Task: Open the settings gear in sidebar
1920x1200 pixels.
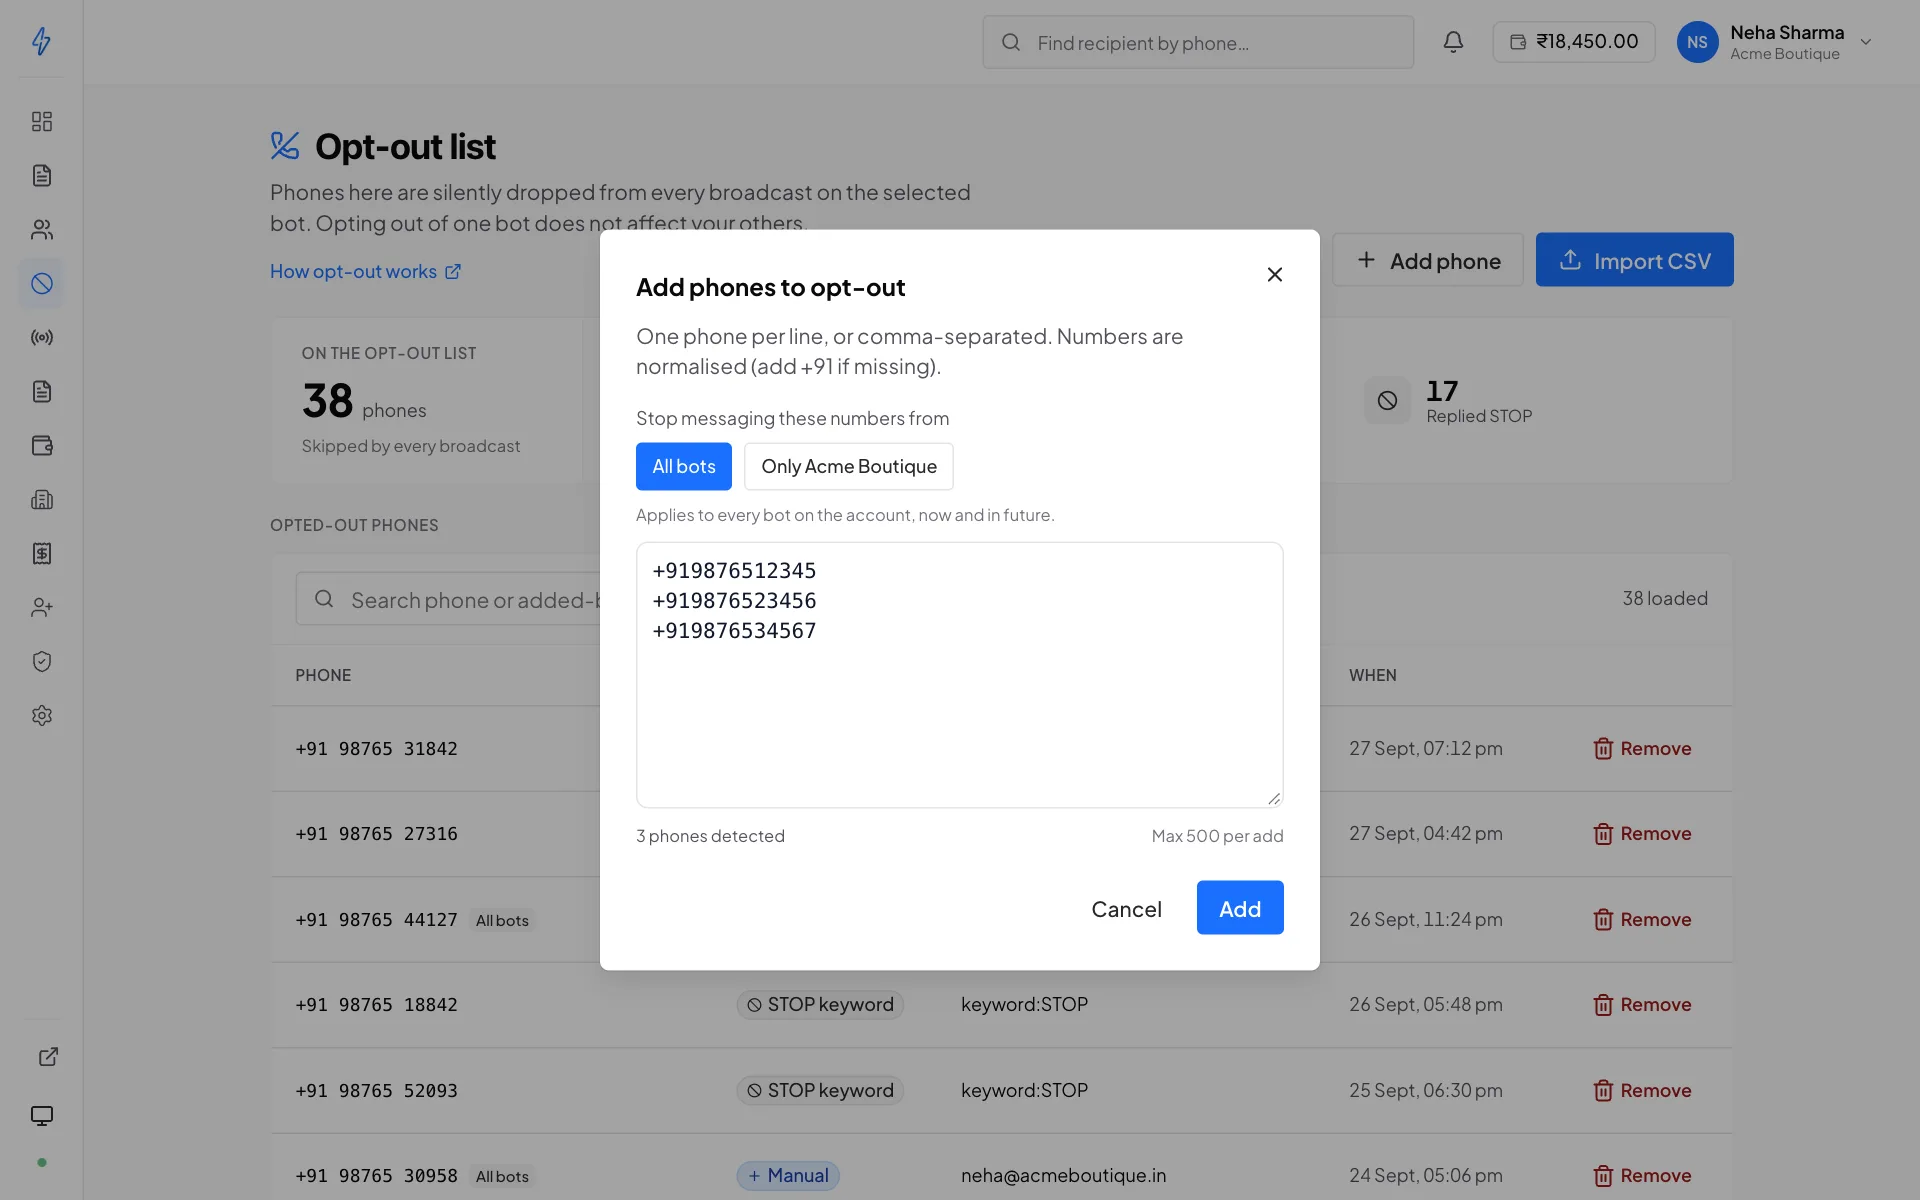Action: (41, 716)
